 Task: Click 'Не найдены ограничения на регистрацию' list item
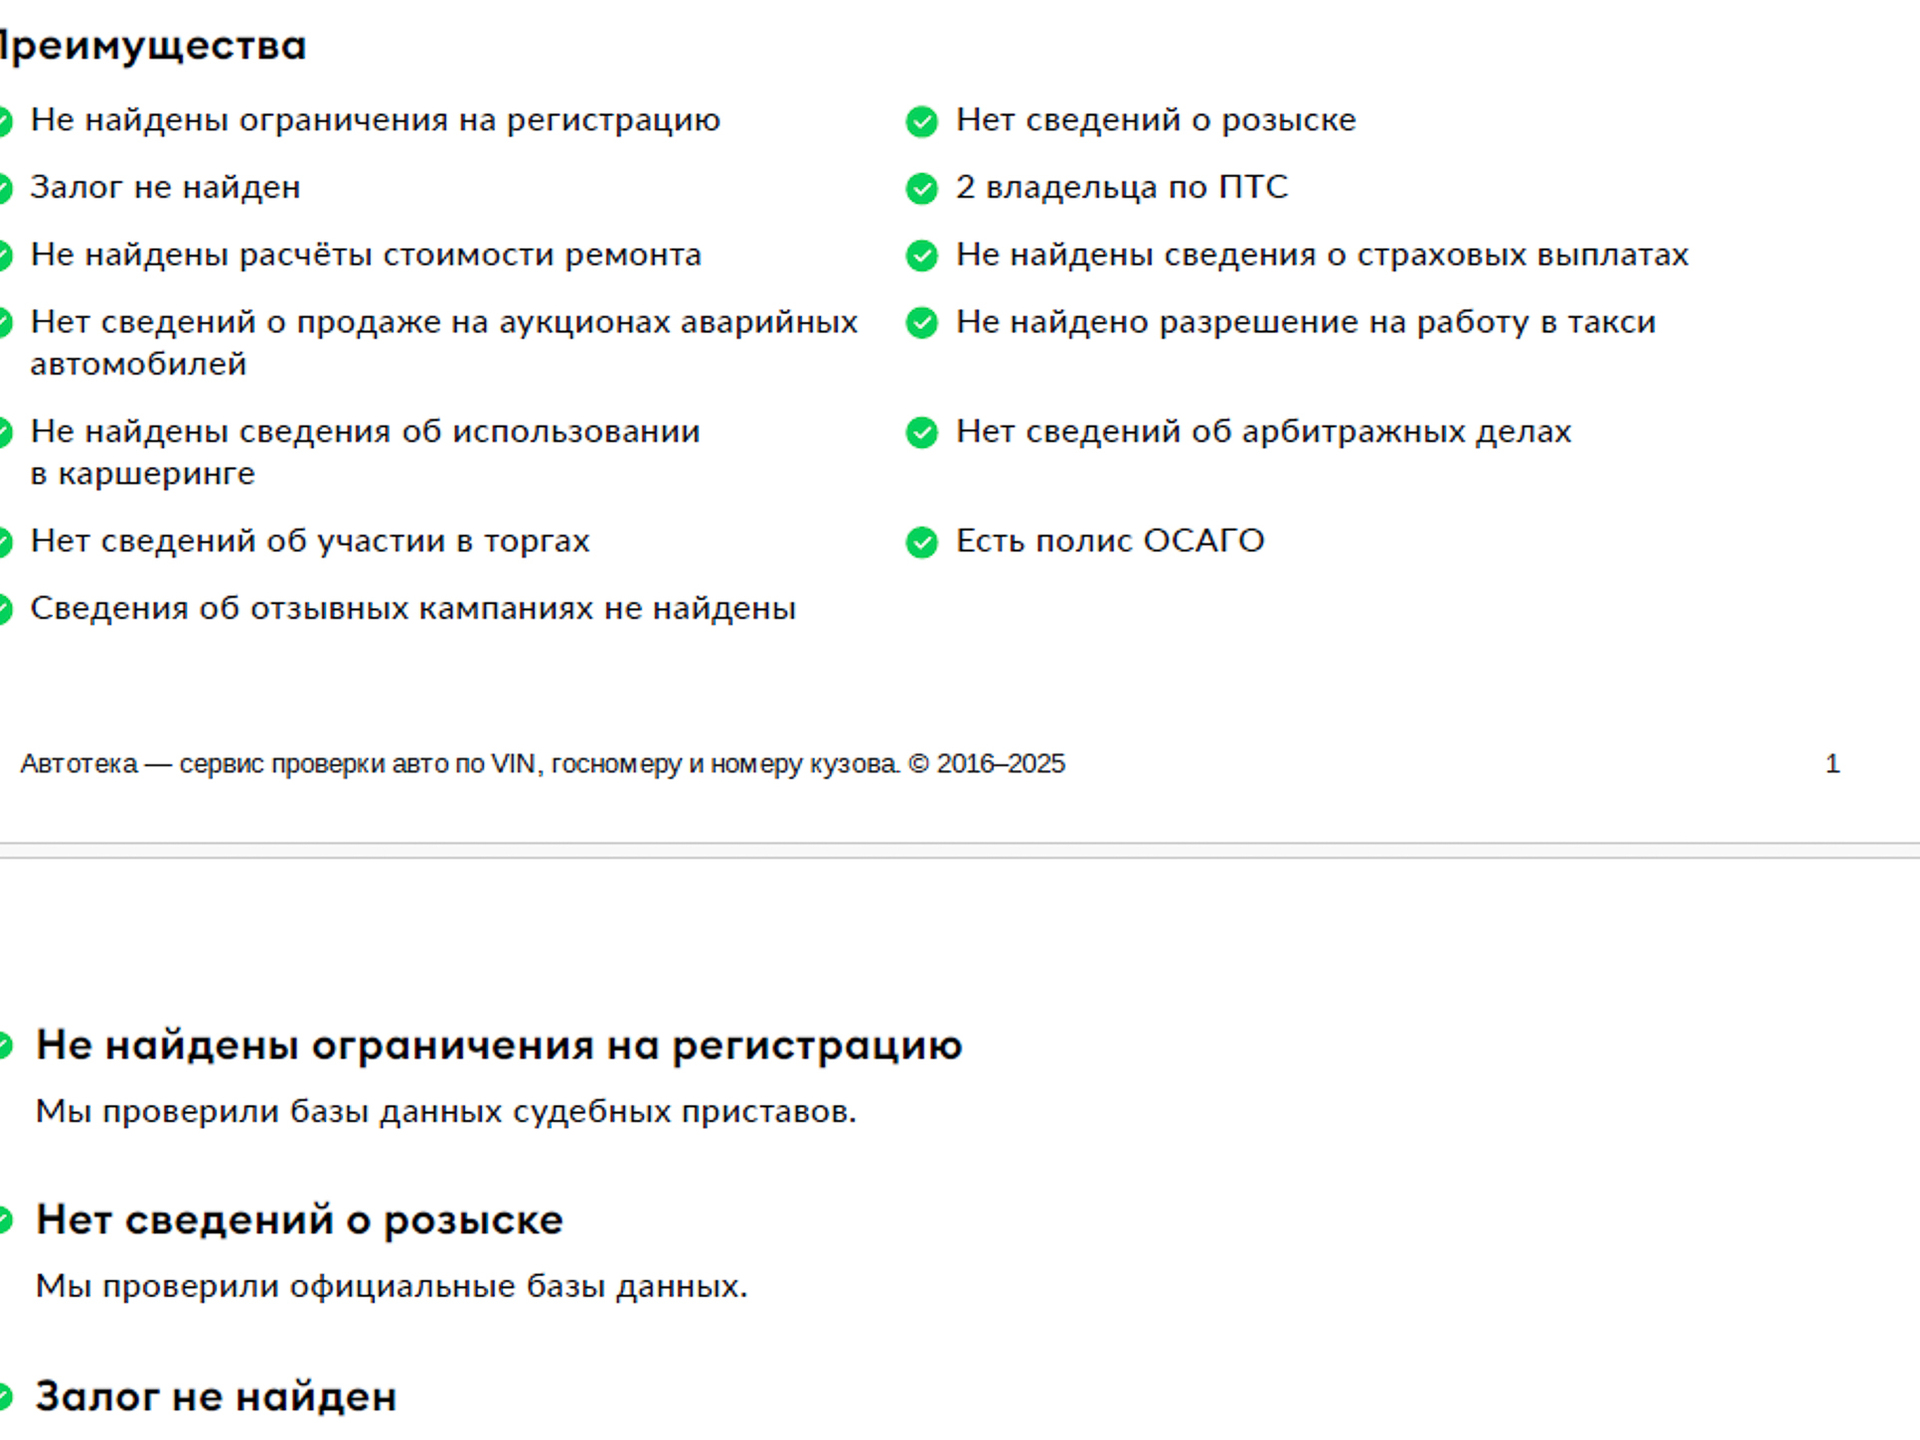click(375, 120)
